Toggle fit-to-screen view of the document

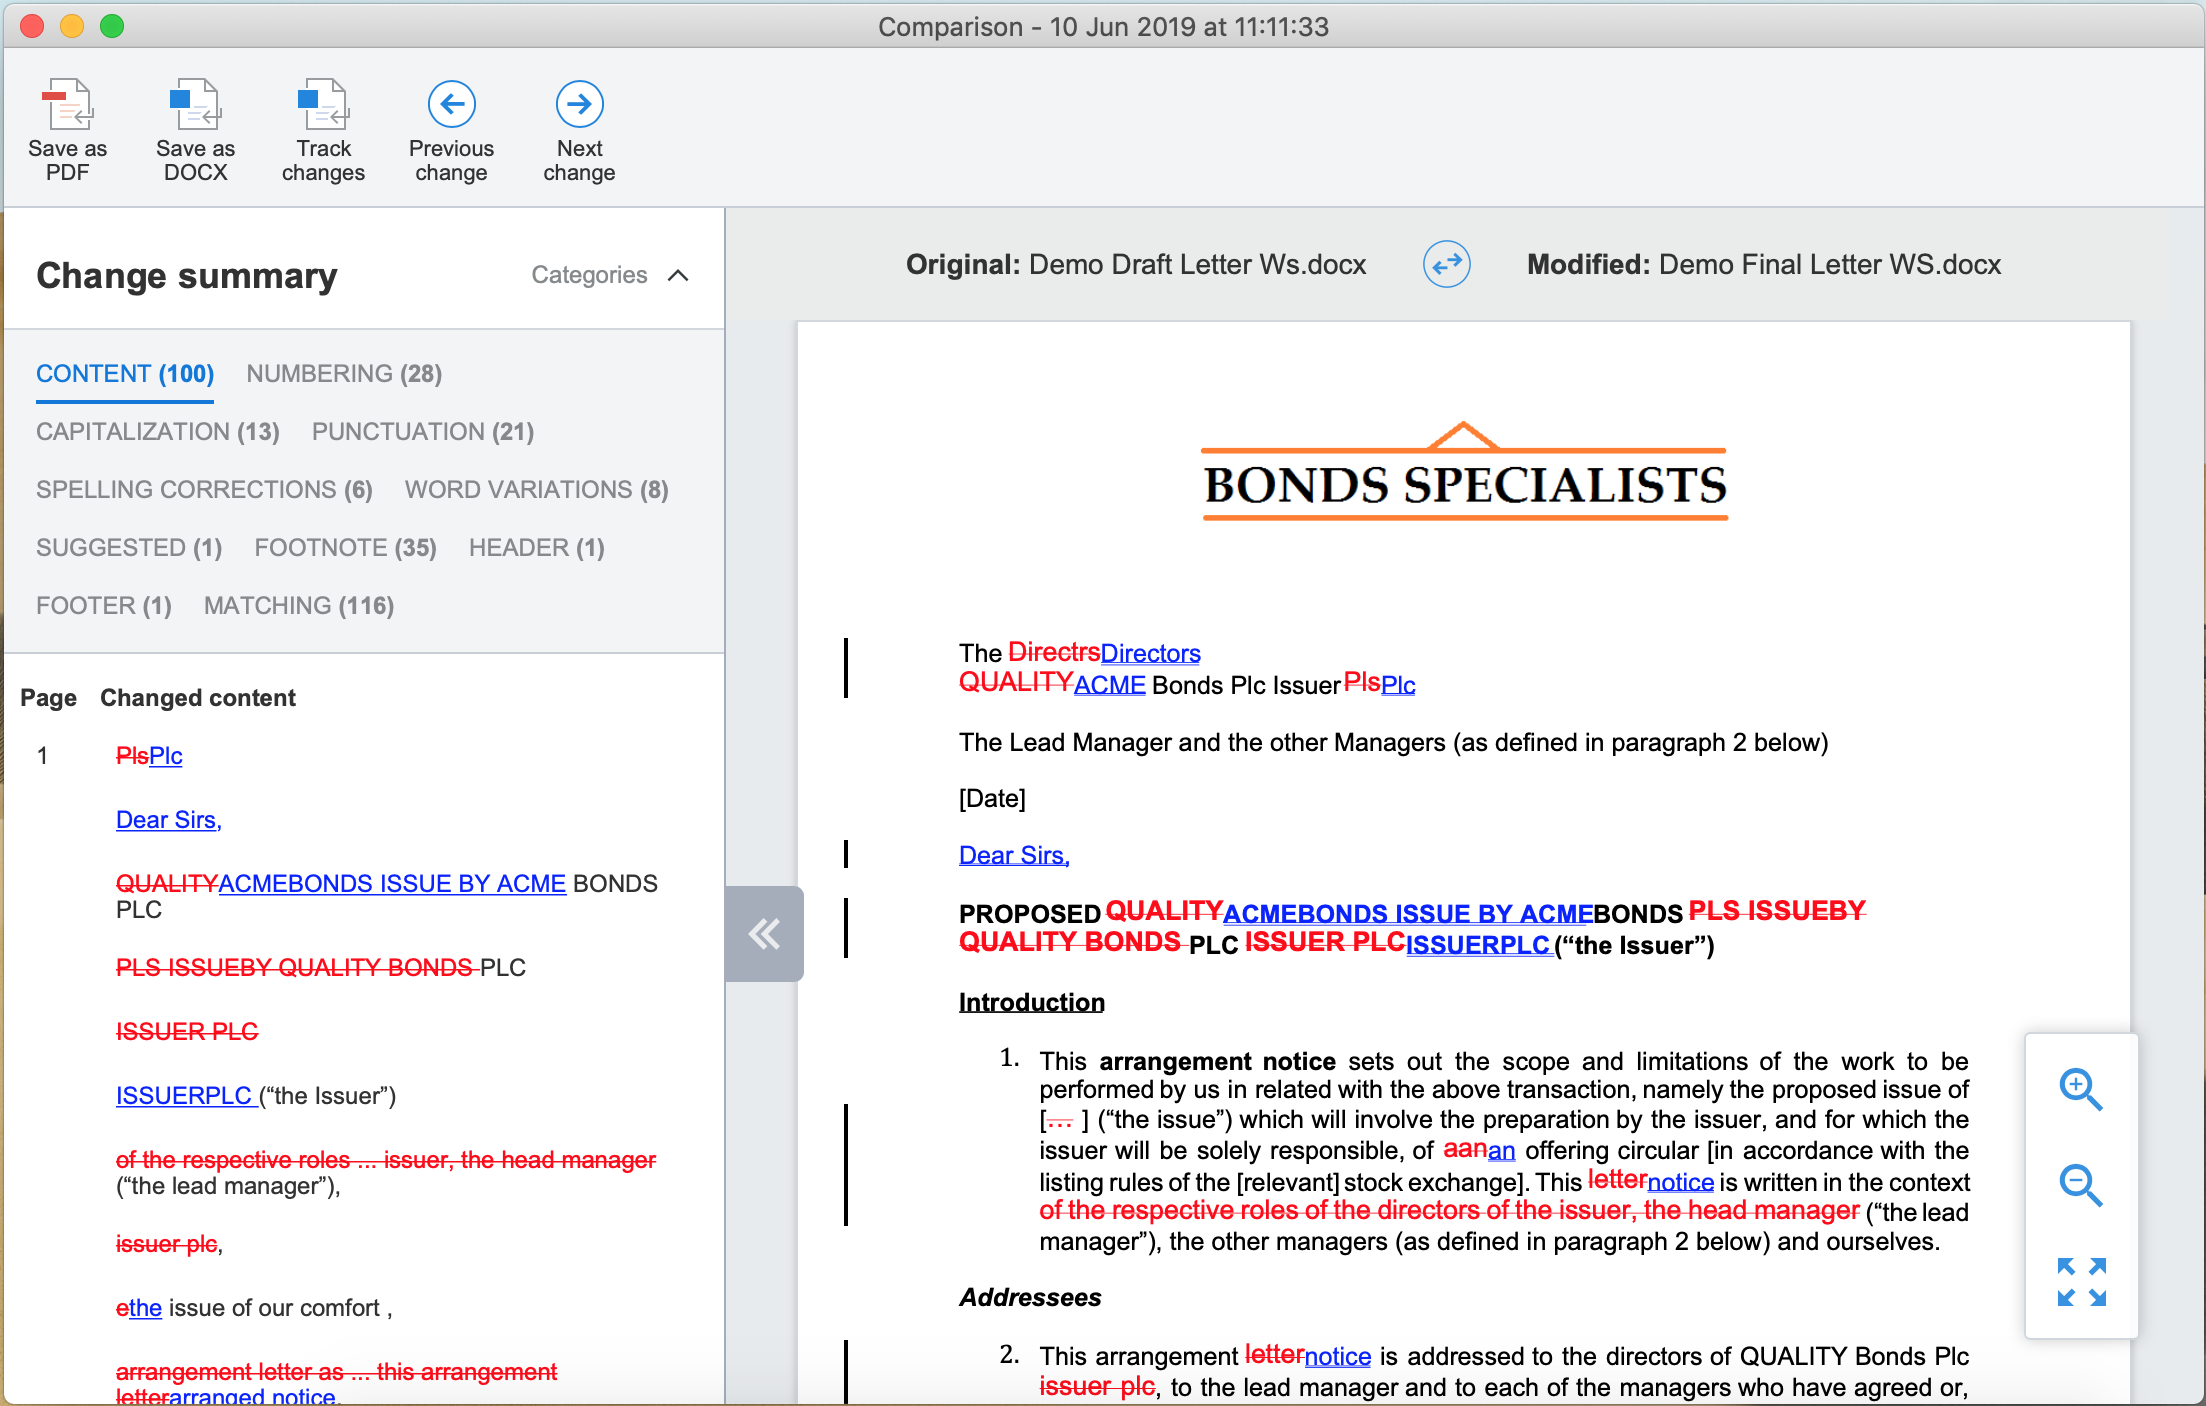[x=2081, y=1282]
